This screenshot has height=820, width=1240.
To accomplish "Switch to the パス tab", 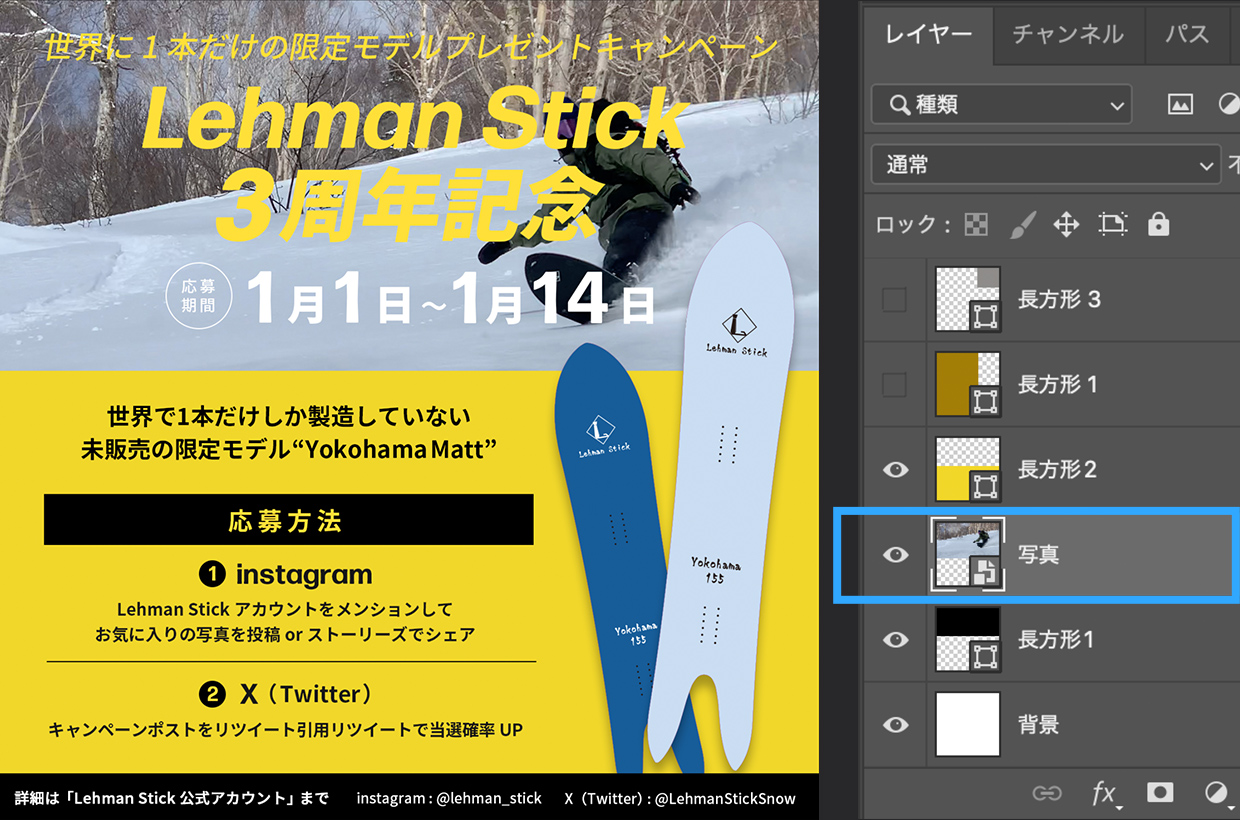I will (x=1187, y=35).
